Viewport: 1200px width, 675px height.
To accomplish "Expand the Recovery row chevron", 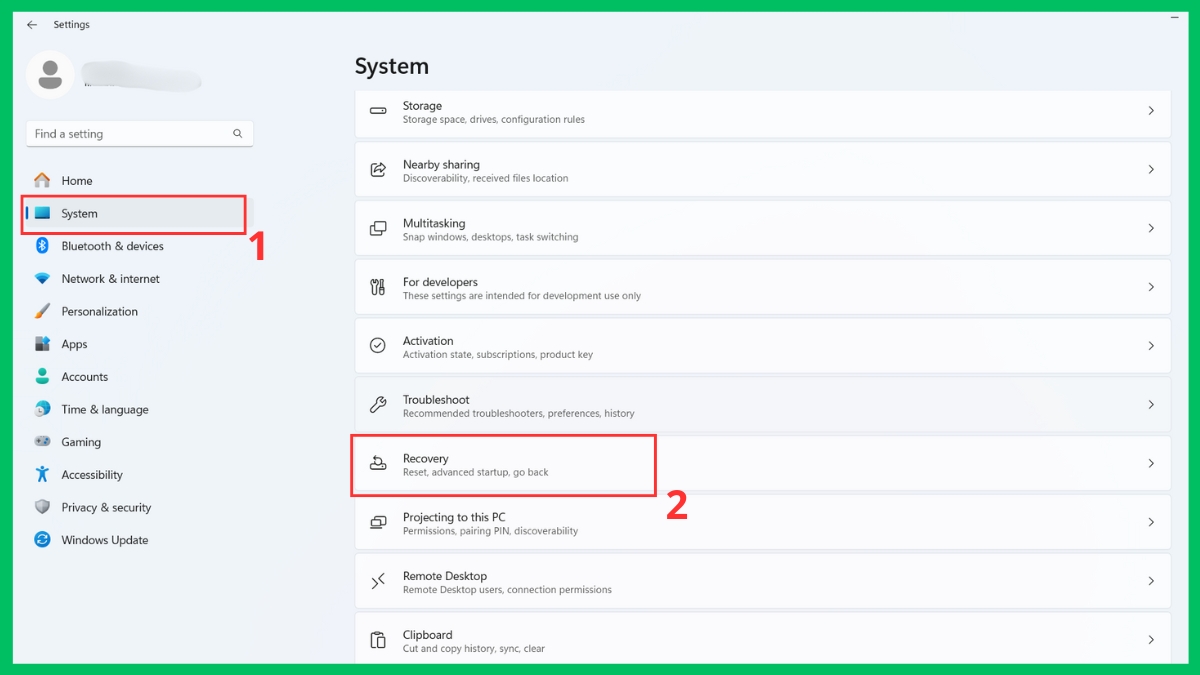I will click(x=1151, y=464).
